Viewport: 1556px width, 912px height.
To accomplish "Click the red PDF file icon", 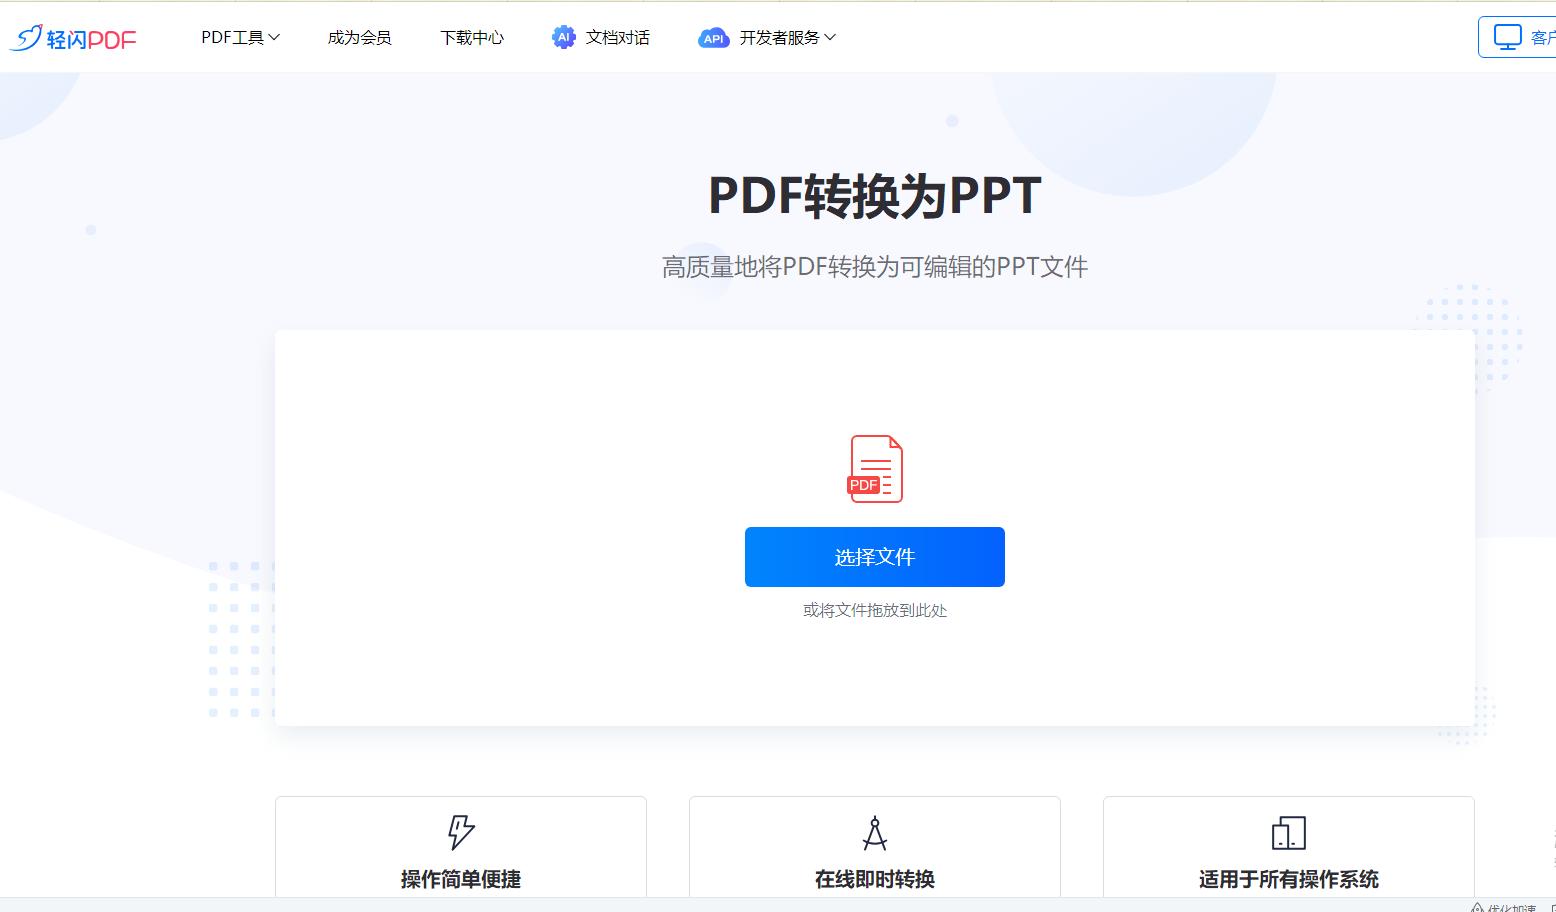I will 874,468.
